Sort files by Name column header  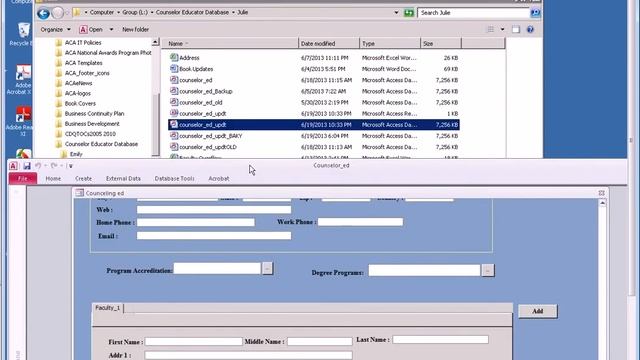click(x=230, y=43)
